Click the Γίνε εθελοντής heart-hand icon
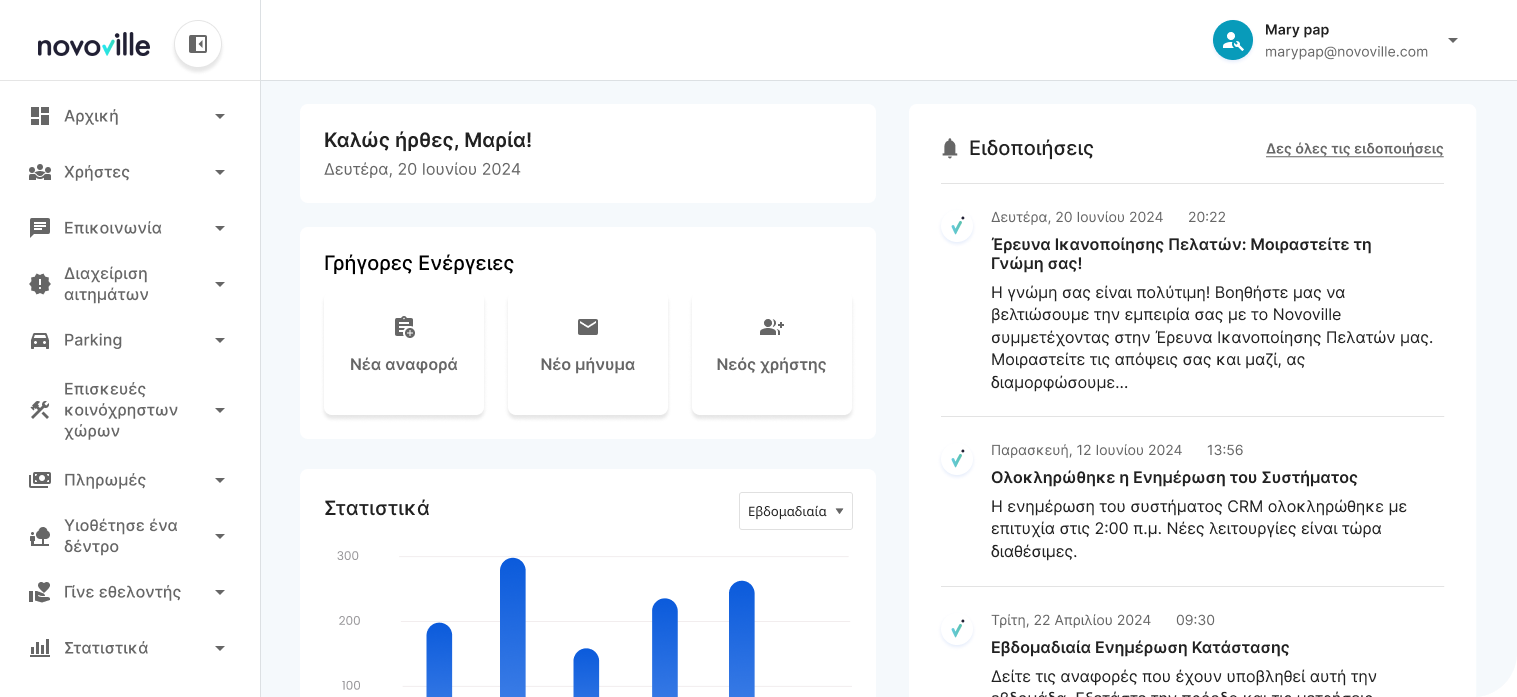This screenshot has width=1517, height=697. coord(40,592)
